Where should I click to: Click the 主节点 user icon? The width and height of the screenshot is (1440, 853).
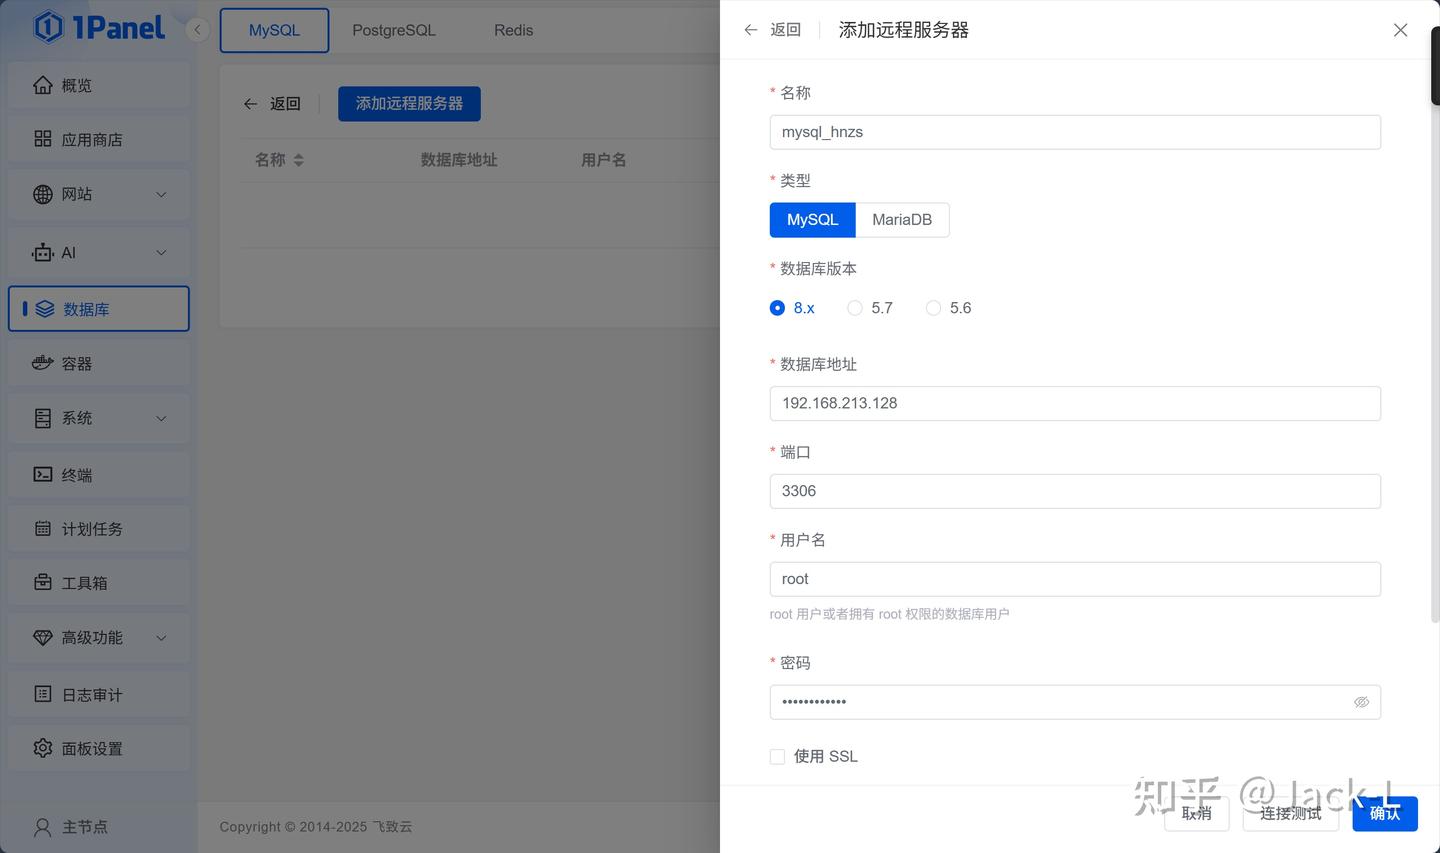point(43,827)
